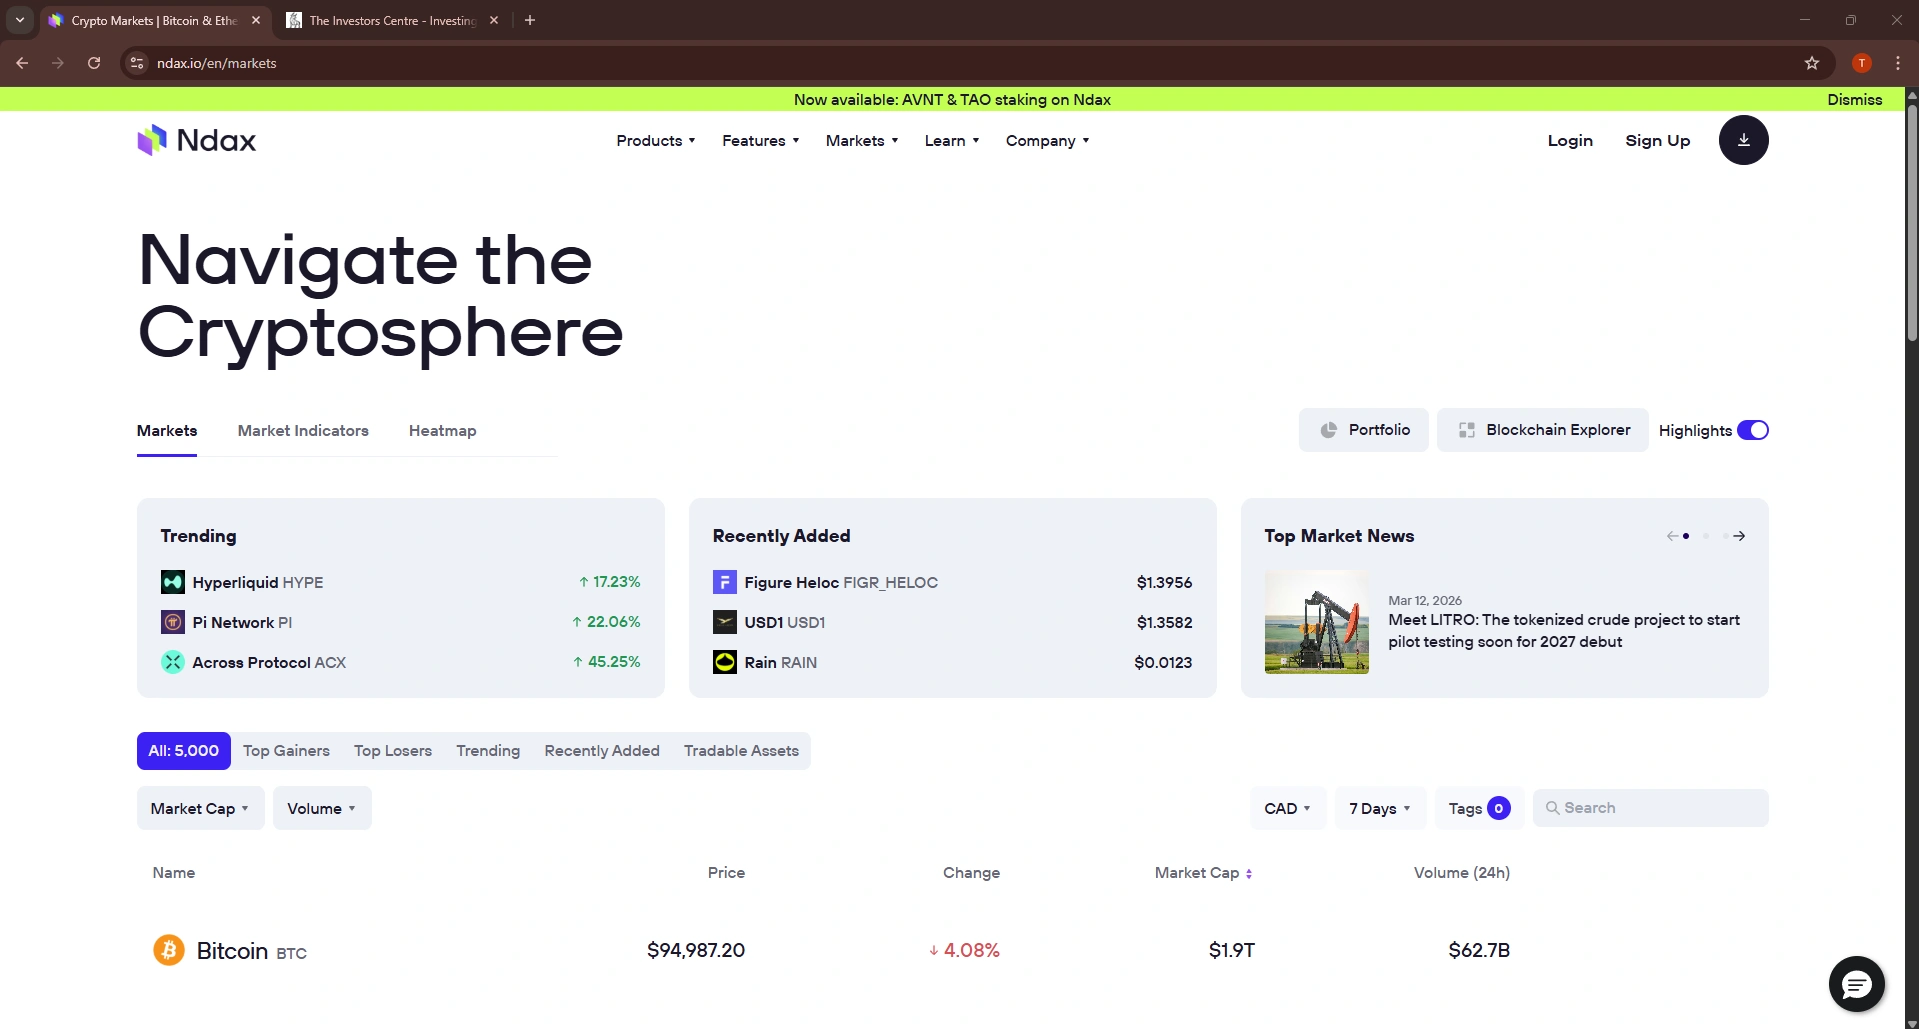
Task: Click the Bitcoin orange coin icon
Action: tap(169, 950)
